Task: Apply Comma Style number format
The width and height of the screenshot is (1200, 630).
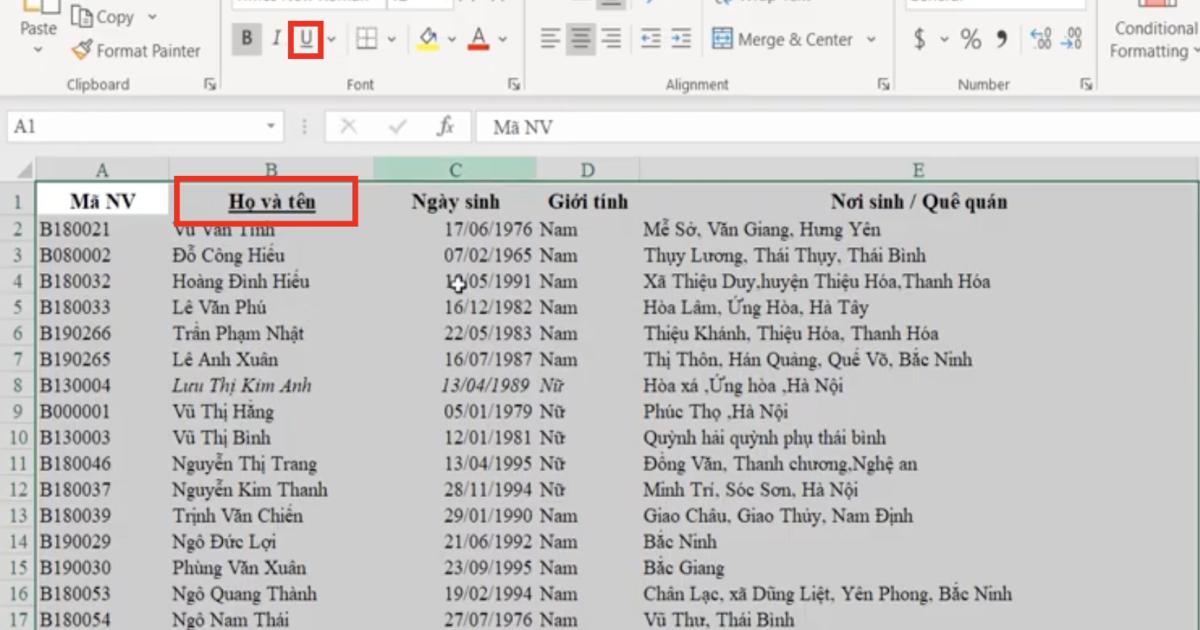Action: pyautogui.click(x=1001, y=39)
